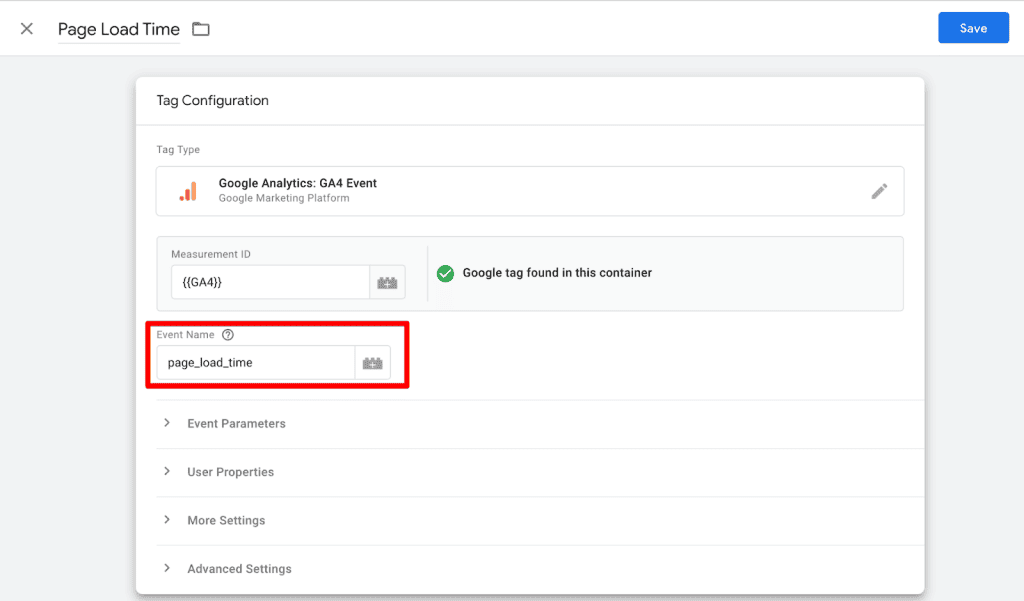Open variable picker next to Event Name field
Viewport: 1024px width, 601px height.
[372, 363]
